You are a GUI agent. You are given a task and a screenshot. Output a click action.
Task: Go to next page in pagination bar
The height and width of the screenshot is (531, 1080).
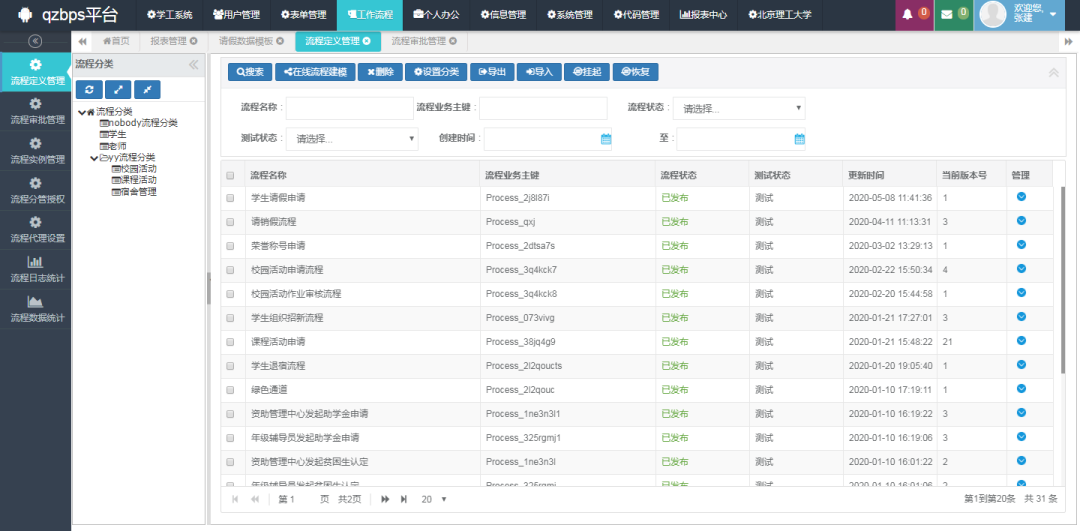pyautogui.click(x=385, y=498)
